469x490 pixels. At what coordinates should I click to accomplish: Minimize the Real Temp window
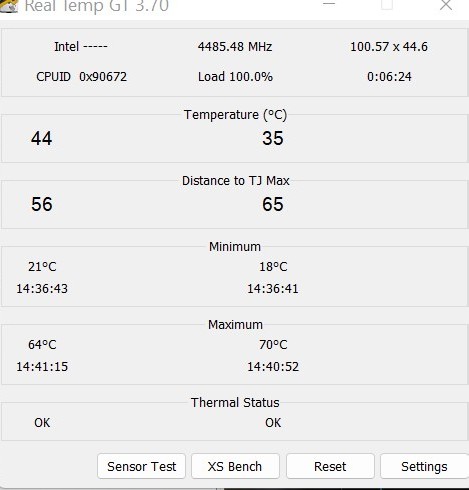point(329,4)
